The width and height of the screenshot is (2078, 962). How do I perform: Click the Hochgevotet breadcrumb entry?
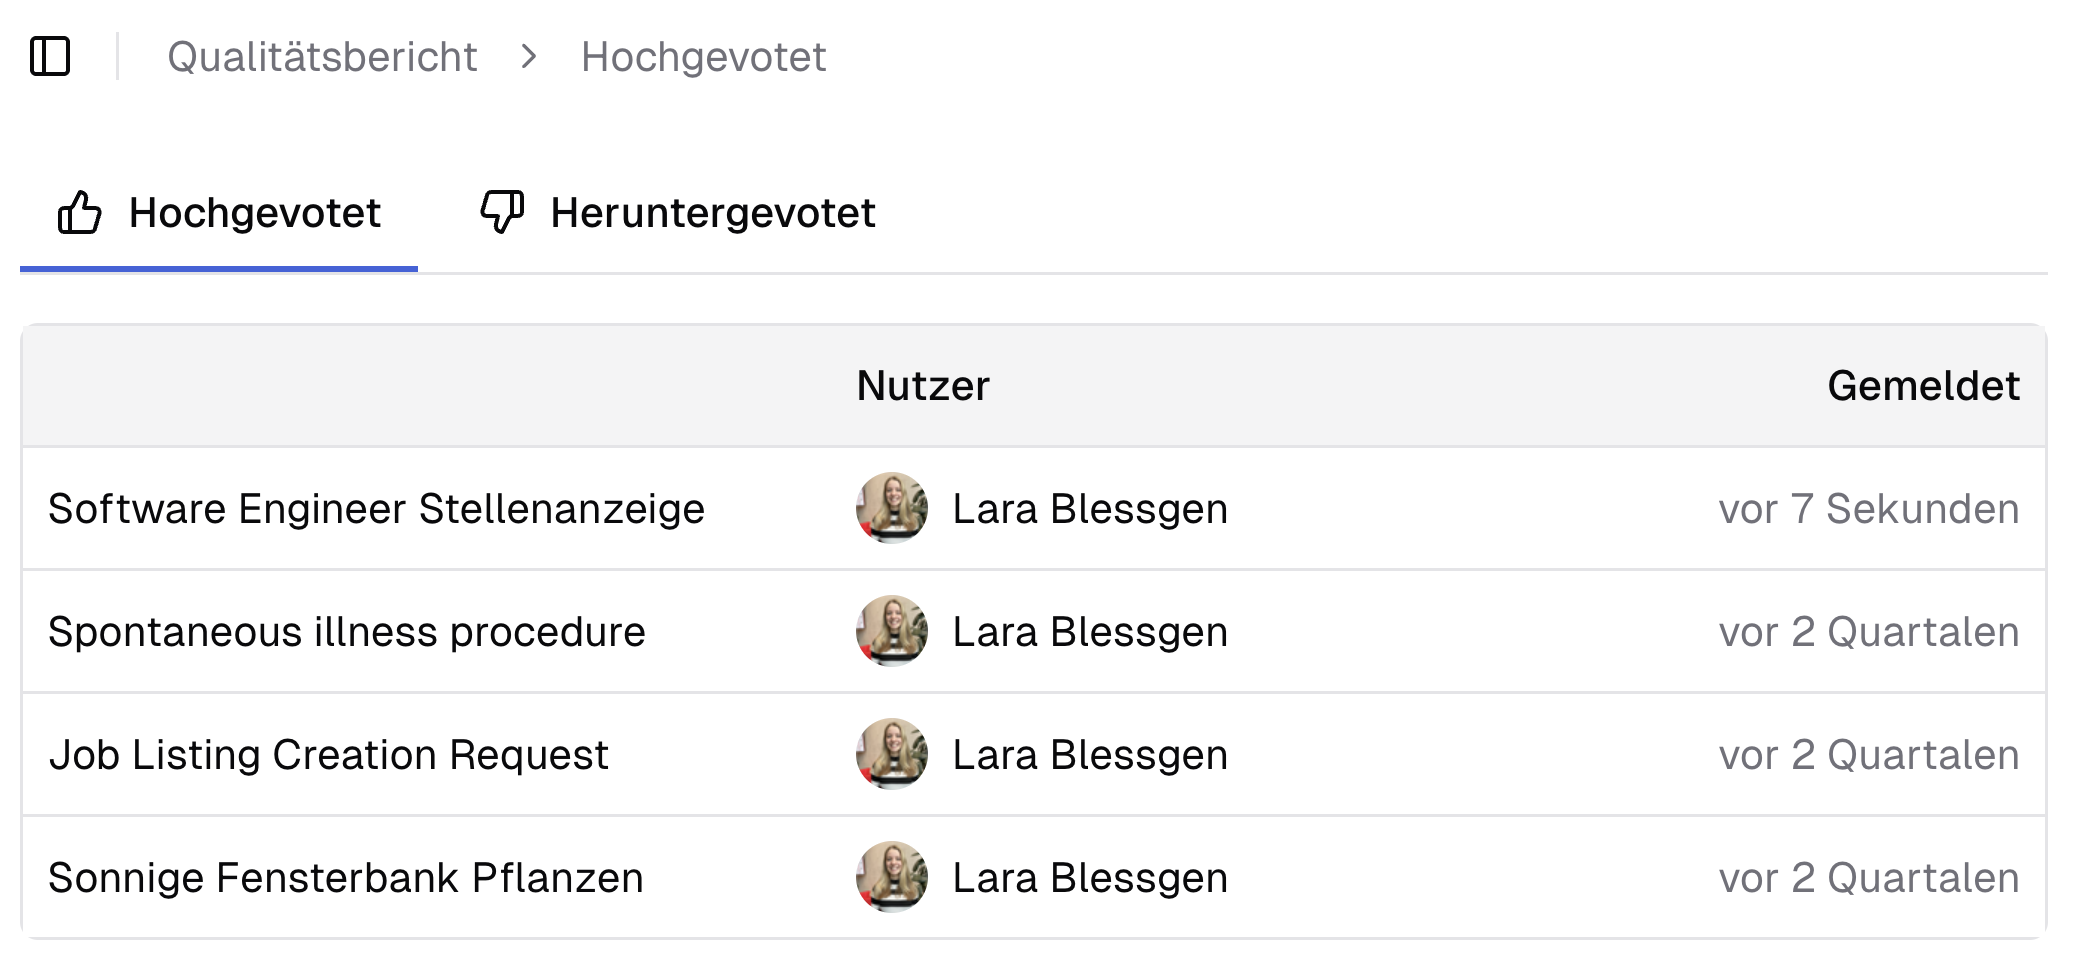[704, 57]
